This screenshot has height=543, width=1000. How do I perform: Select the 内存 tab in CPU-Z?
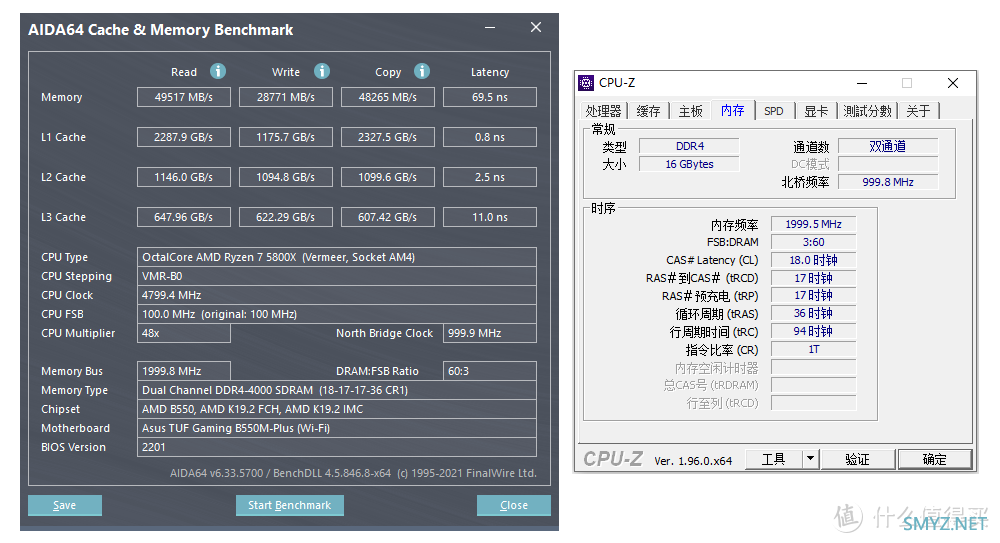point(733,110)
